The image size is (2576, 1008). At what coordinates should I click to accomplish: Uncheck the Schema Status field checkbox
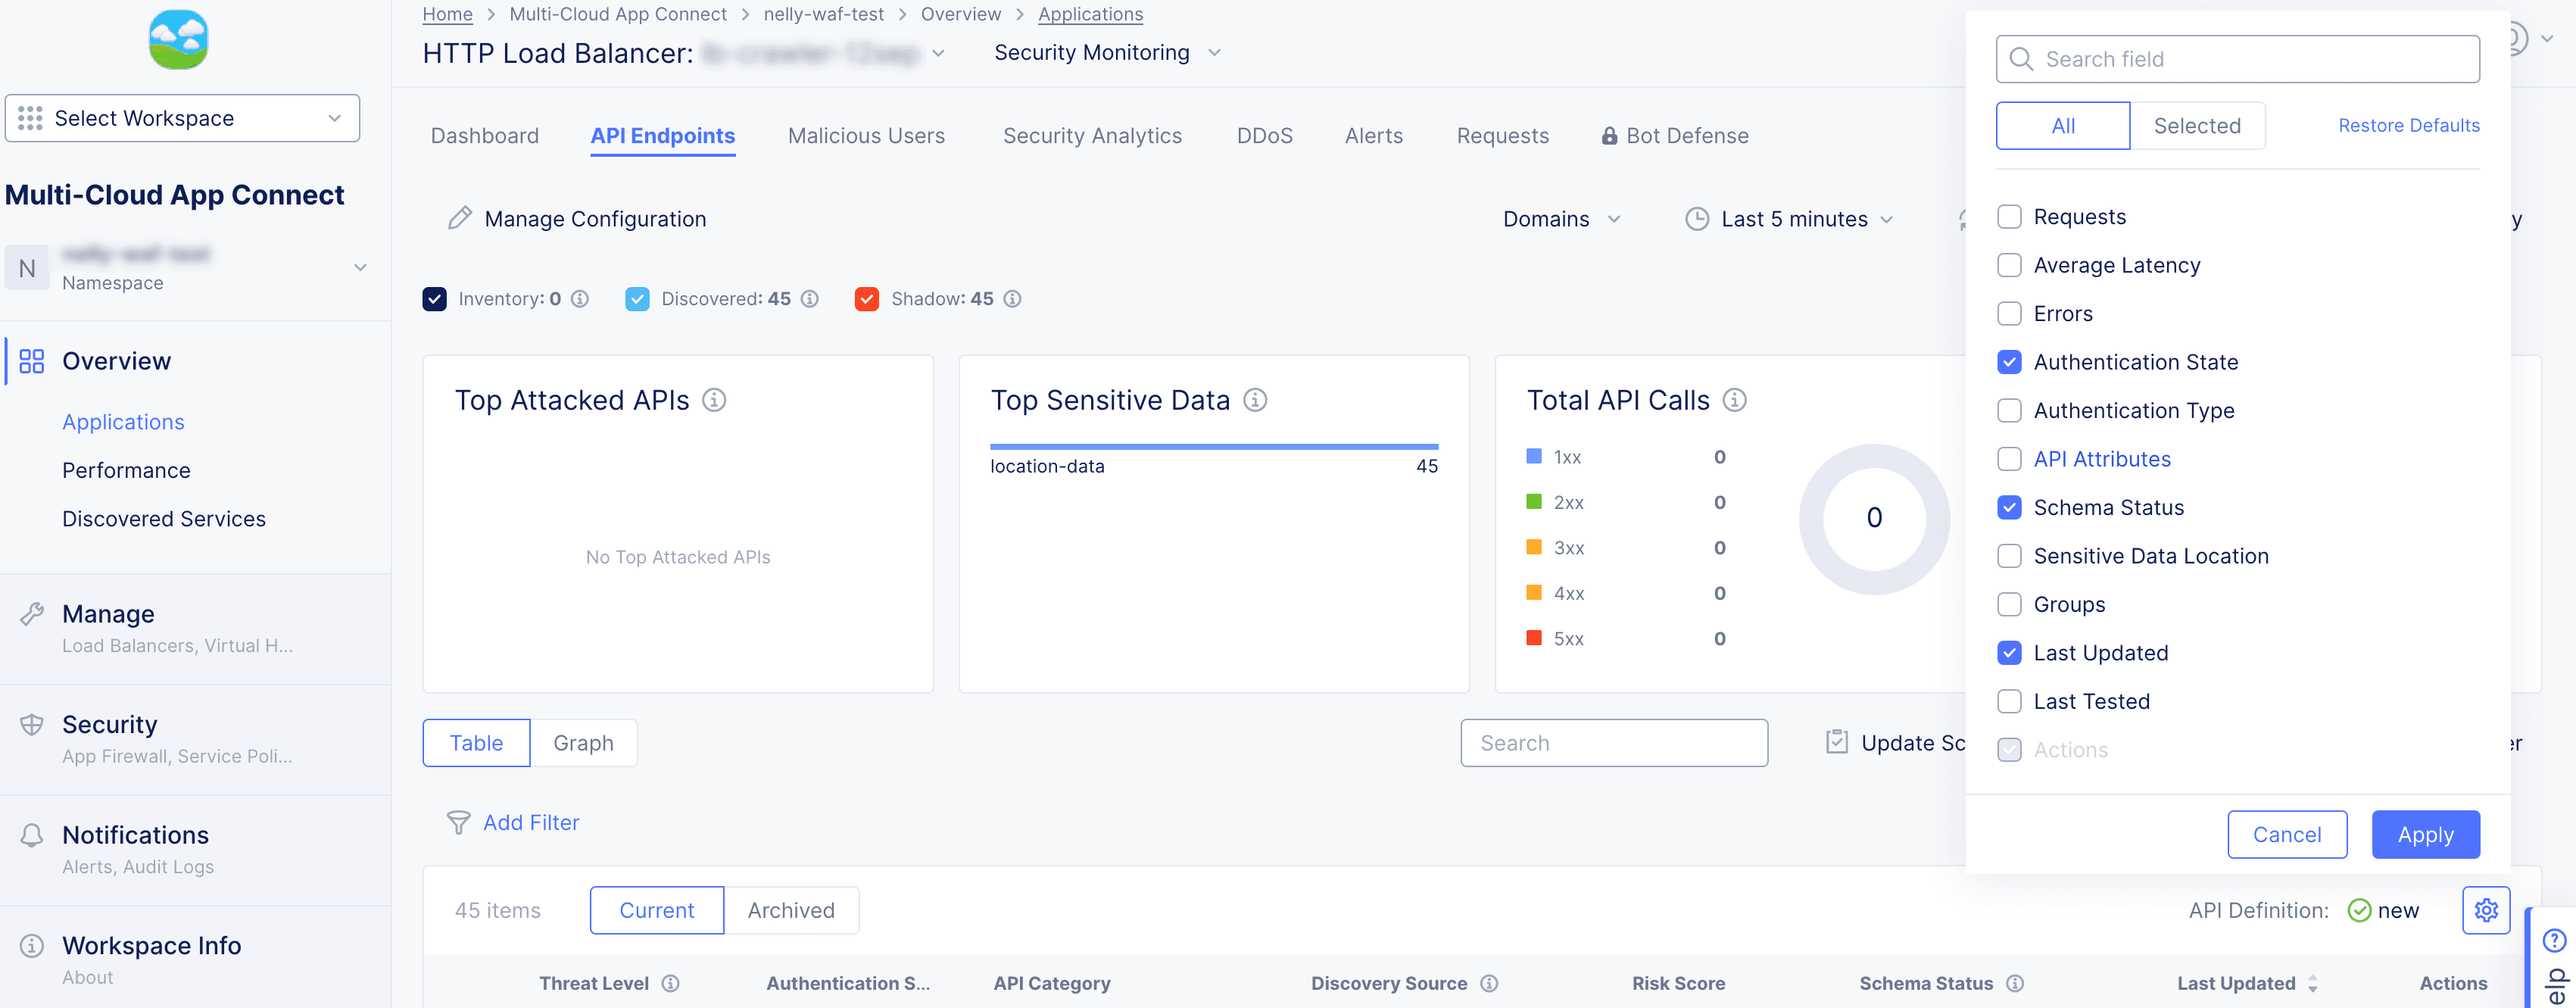2009,507
